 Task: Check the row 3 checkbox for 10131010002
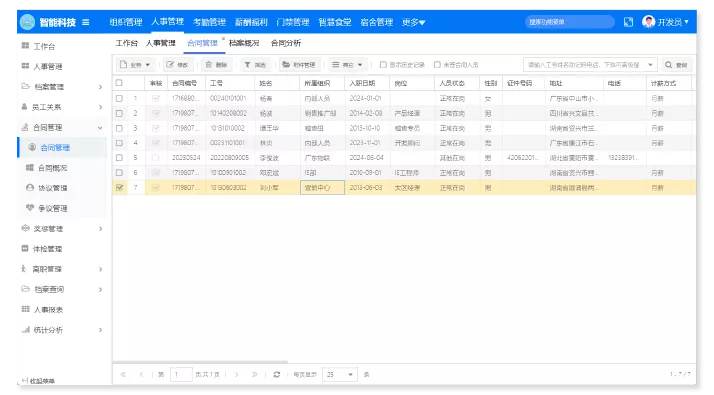[119, 128]
